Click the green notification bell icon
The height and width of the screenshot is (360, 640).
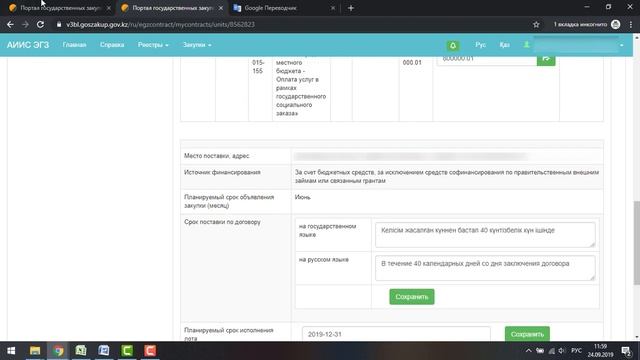pyautogui.click(x=453, y=45)
